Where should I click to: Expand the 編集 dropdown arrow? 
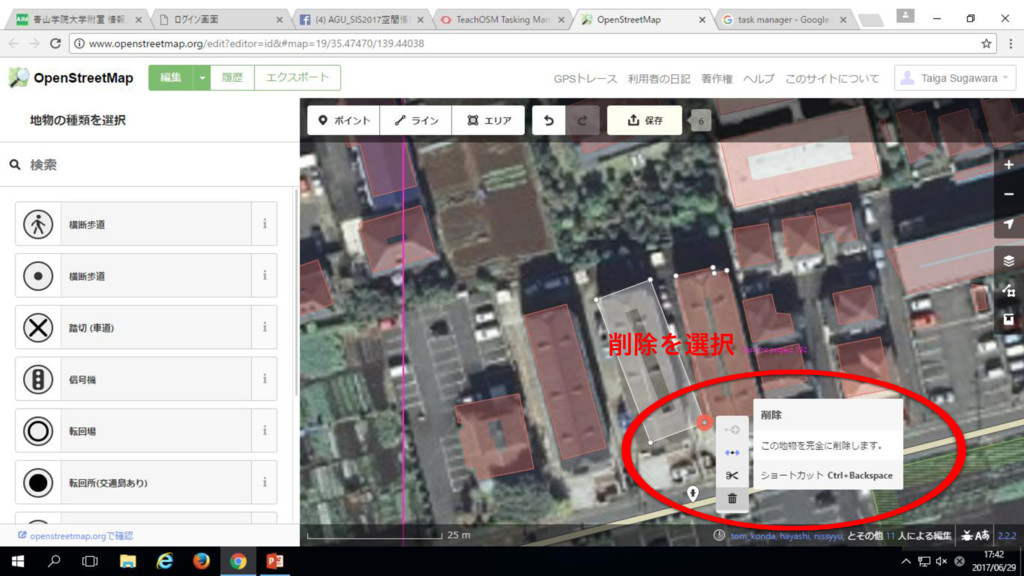click(x=201, y=78)
